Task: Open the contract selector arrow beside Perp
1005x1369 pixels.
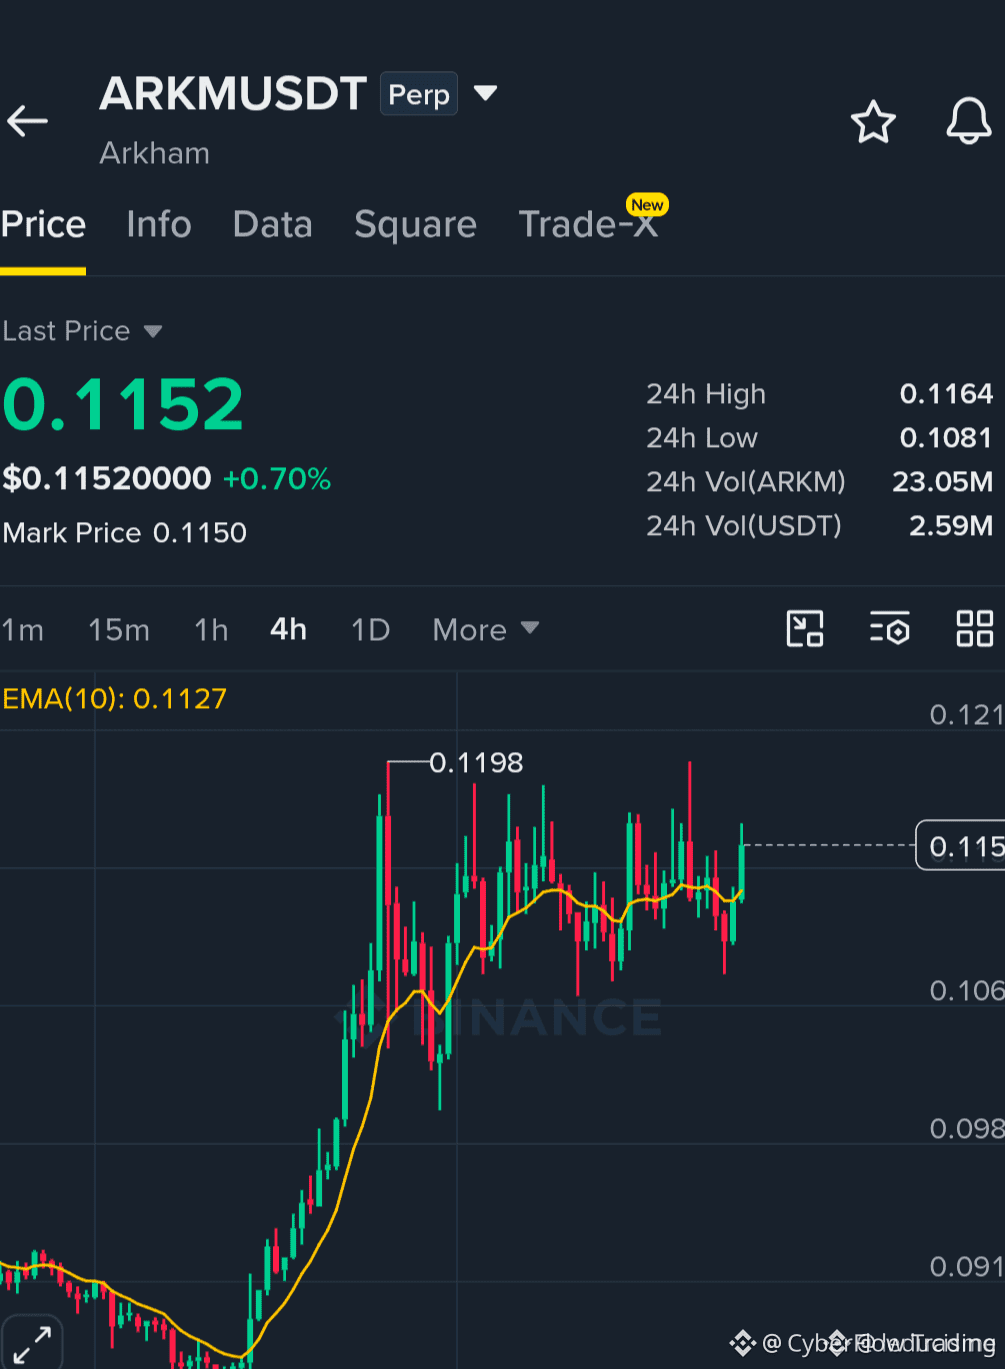Action: click(x=485, y=94)
